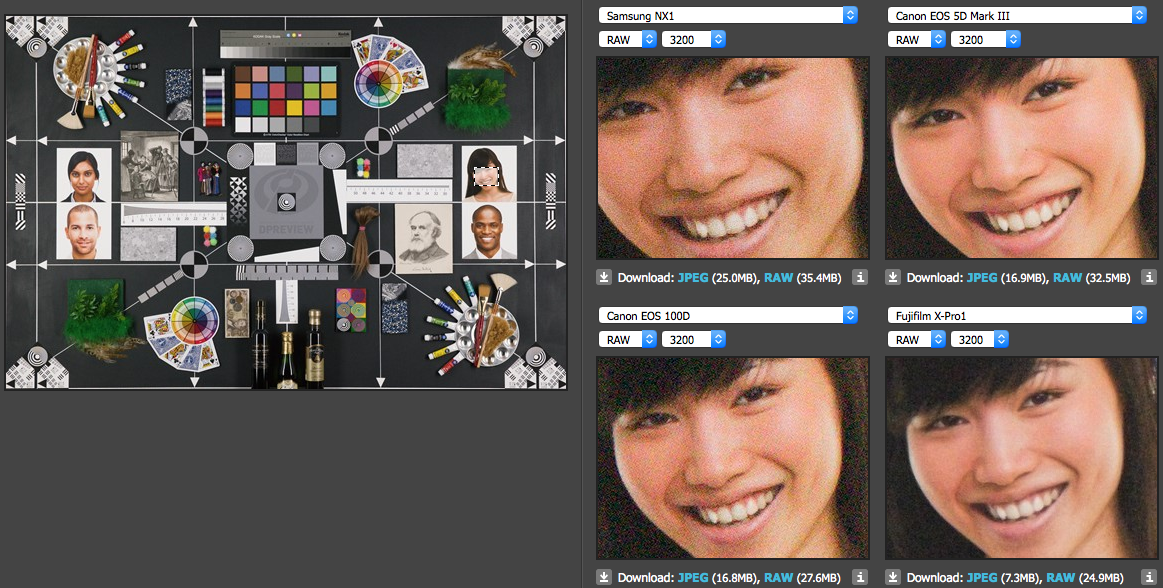Open the Fujifilm X-Pro1 camera dropdown

tap(1017, 316)
